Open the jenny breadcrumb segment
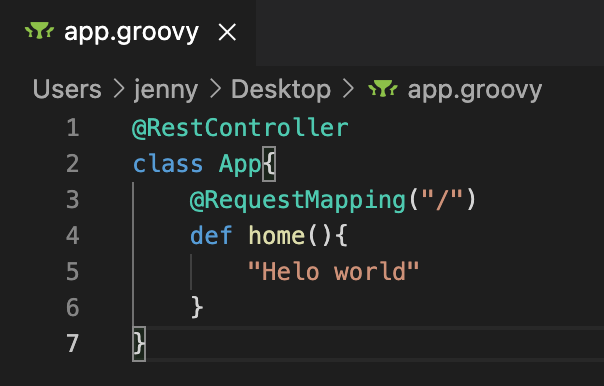 tap(166, 90)
